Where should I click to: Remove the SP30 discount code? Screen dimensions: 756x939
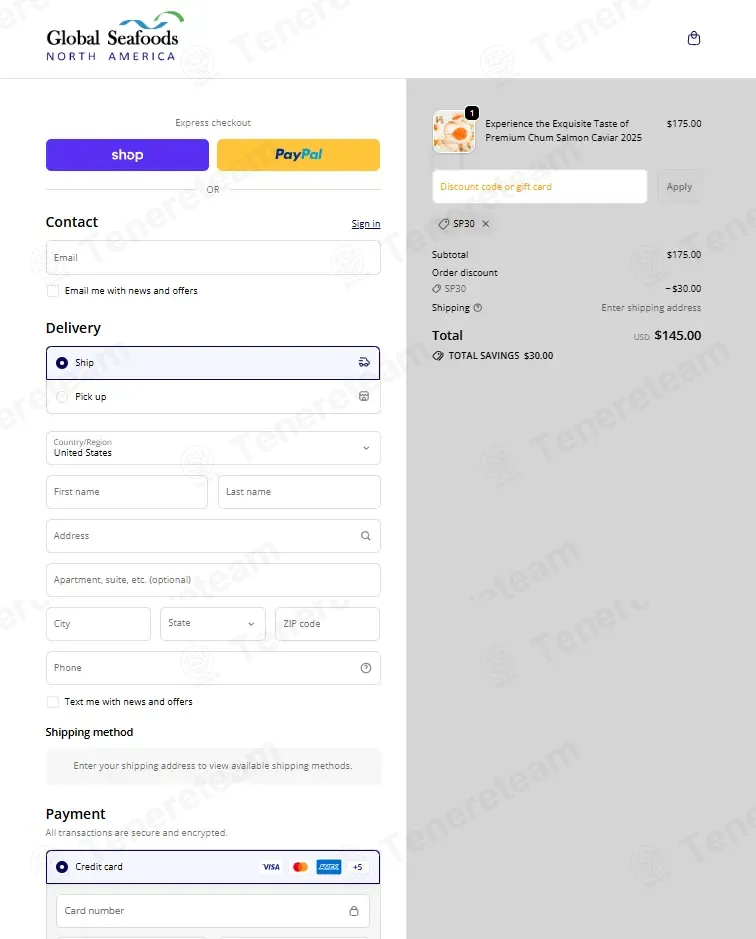(486, 223)
